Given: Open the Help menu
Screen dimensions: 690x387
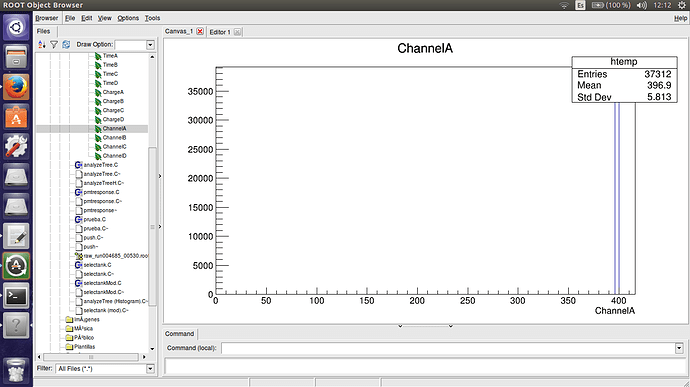Looking at the screenshot, I should click(680, 18).
